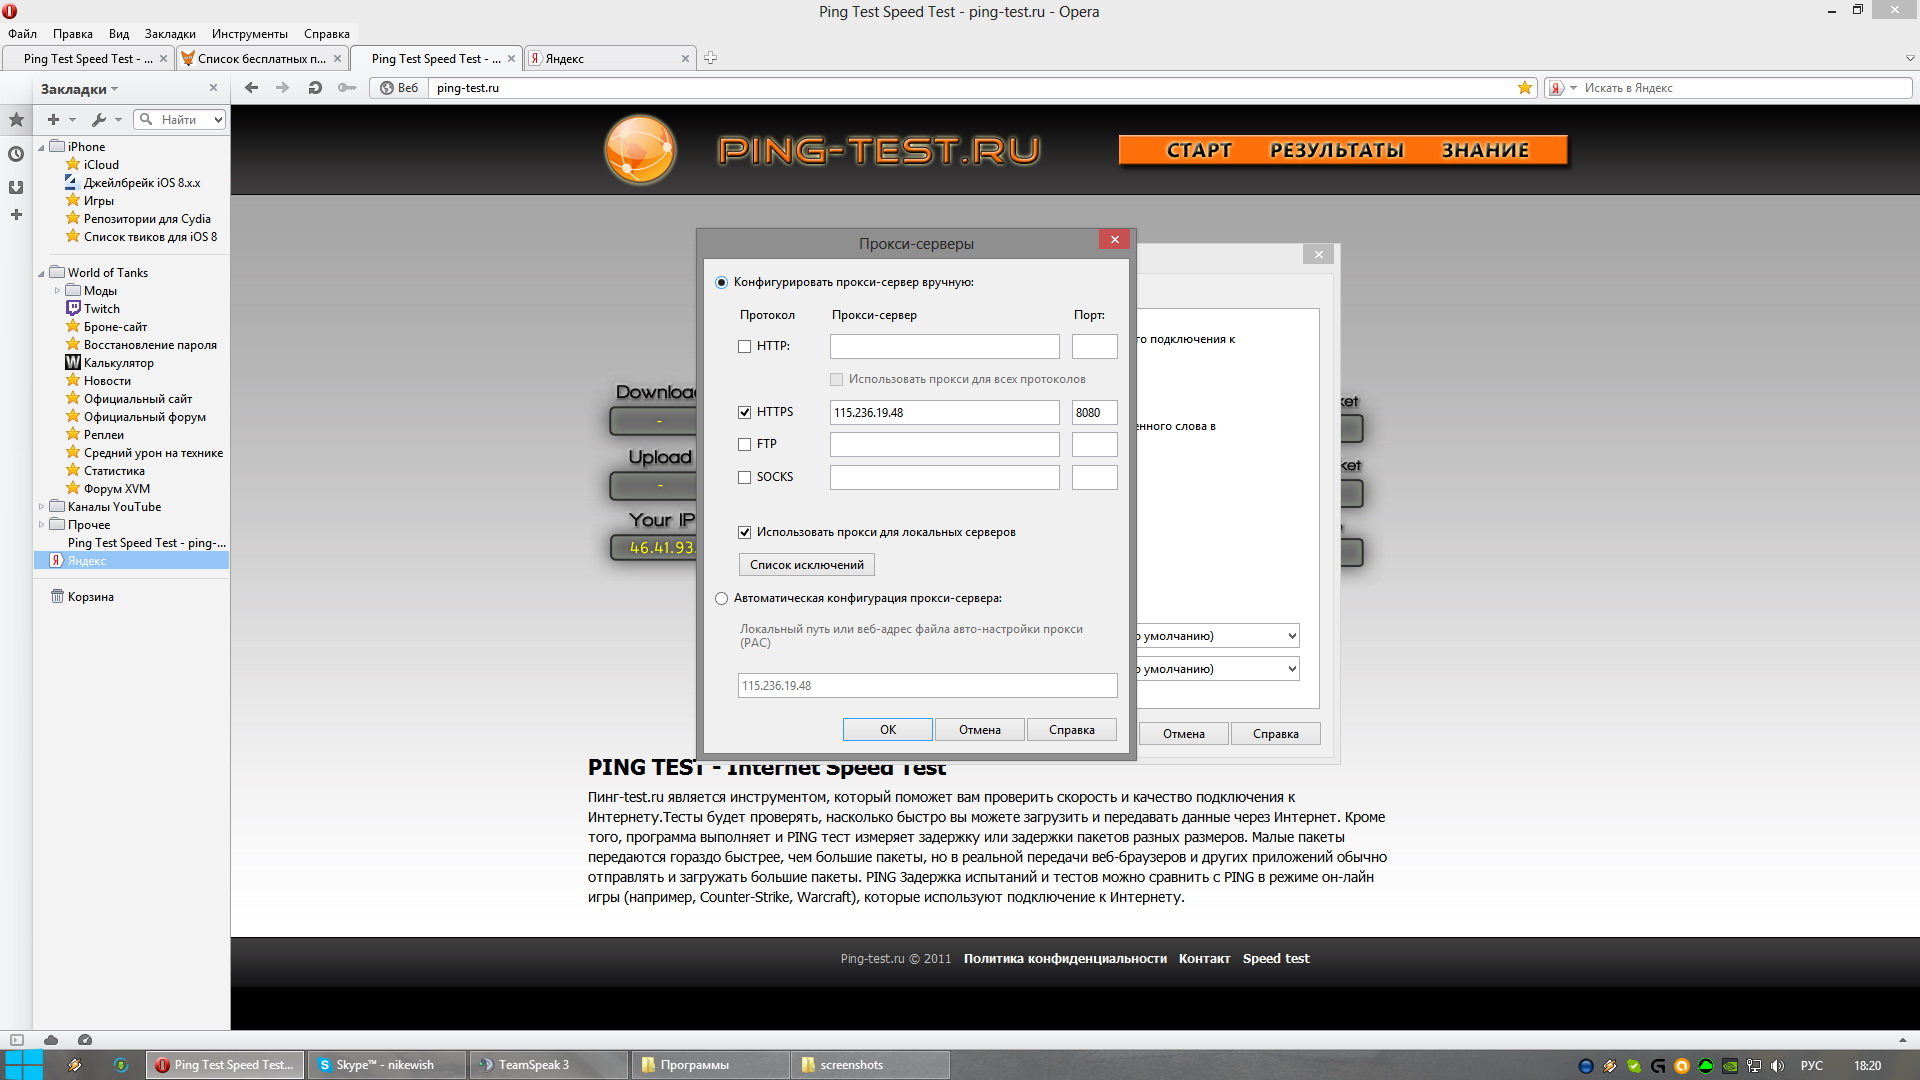Viewport: 1920px width, 1080px height.
Task: Click the bookmark star in address bar
Action: [1524, 88]
